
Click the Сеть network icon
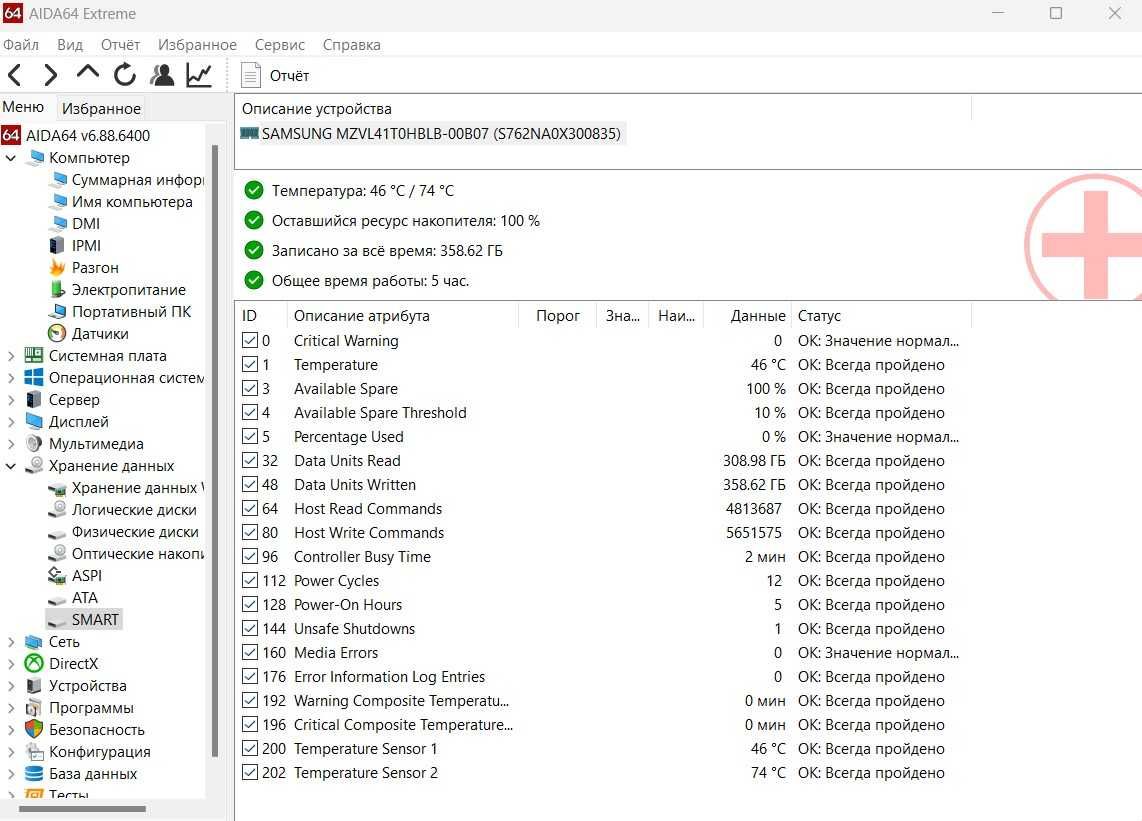(x=34, y=642)
